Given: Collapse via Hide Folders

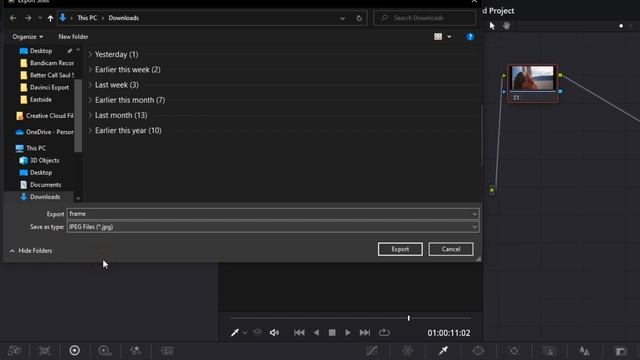Looking at the screenshot, I should coord(31,251).
